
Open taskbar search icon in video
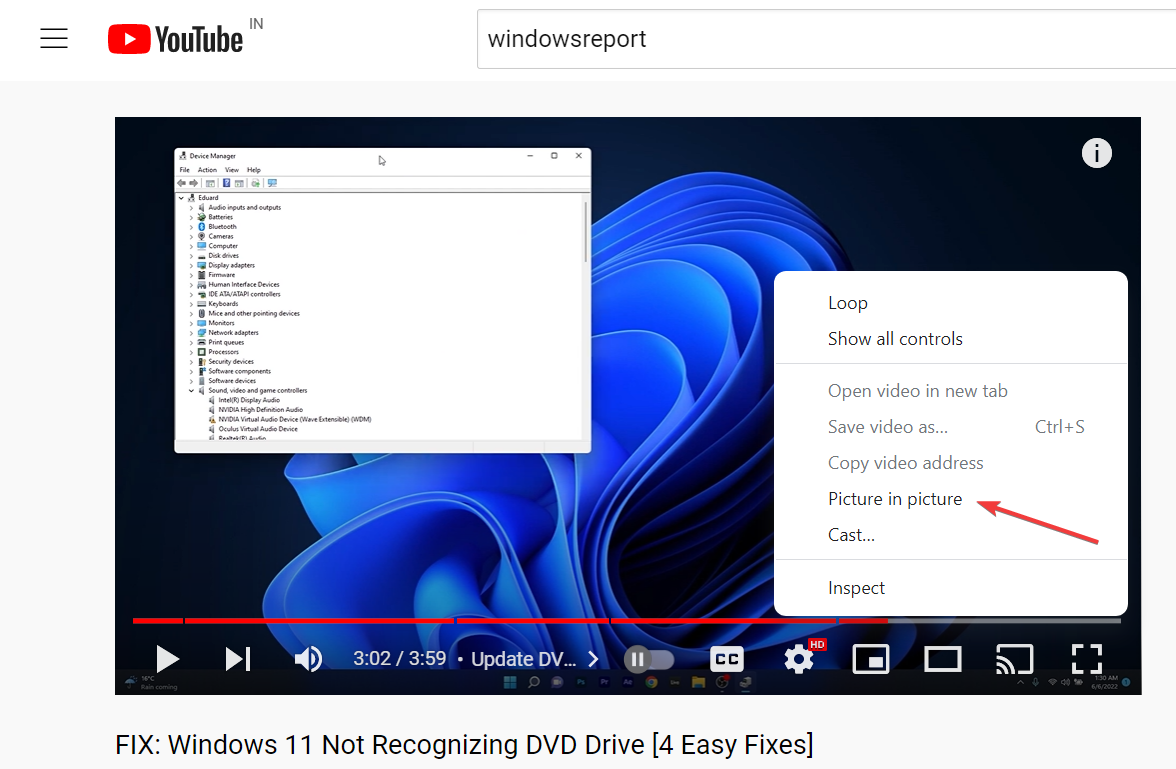click(x=533, y=682)
